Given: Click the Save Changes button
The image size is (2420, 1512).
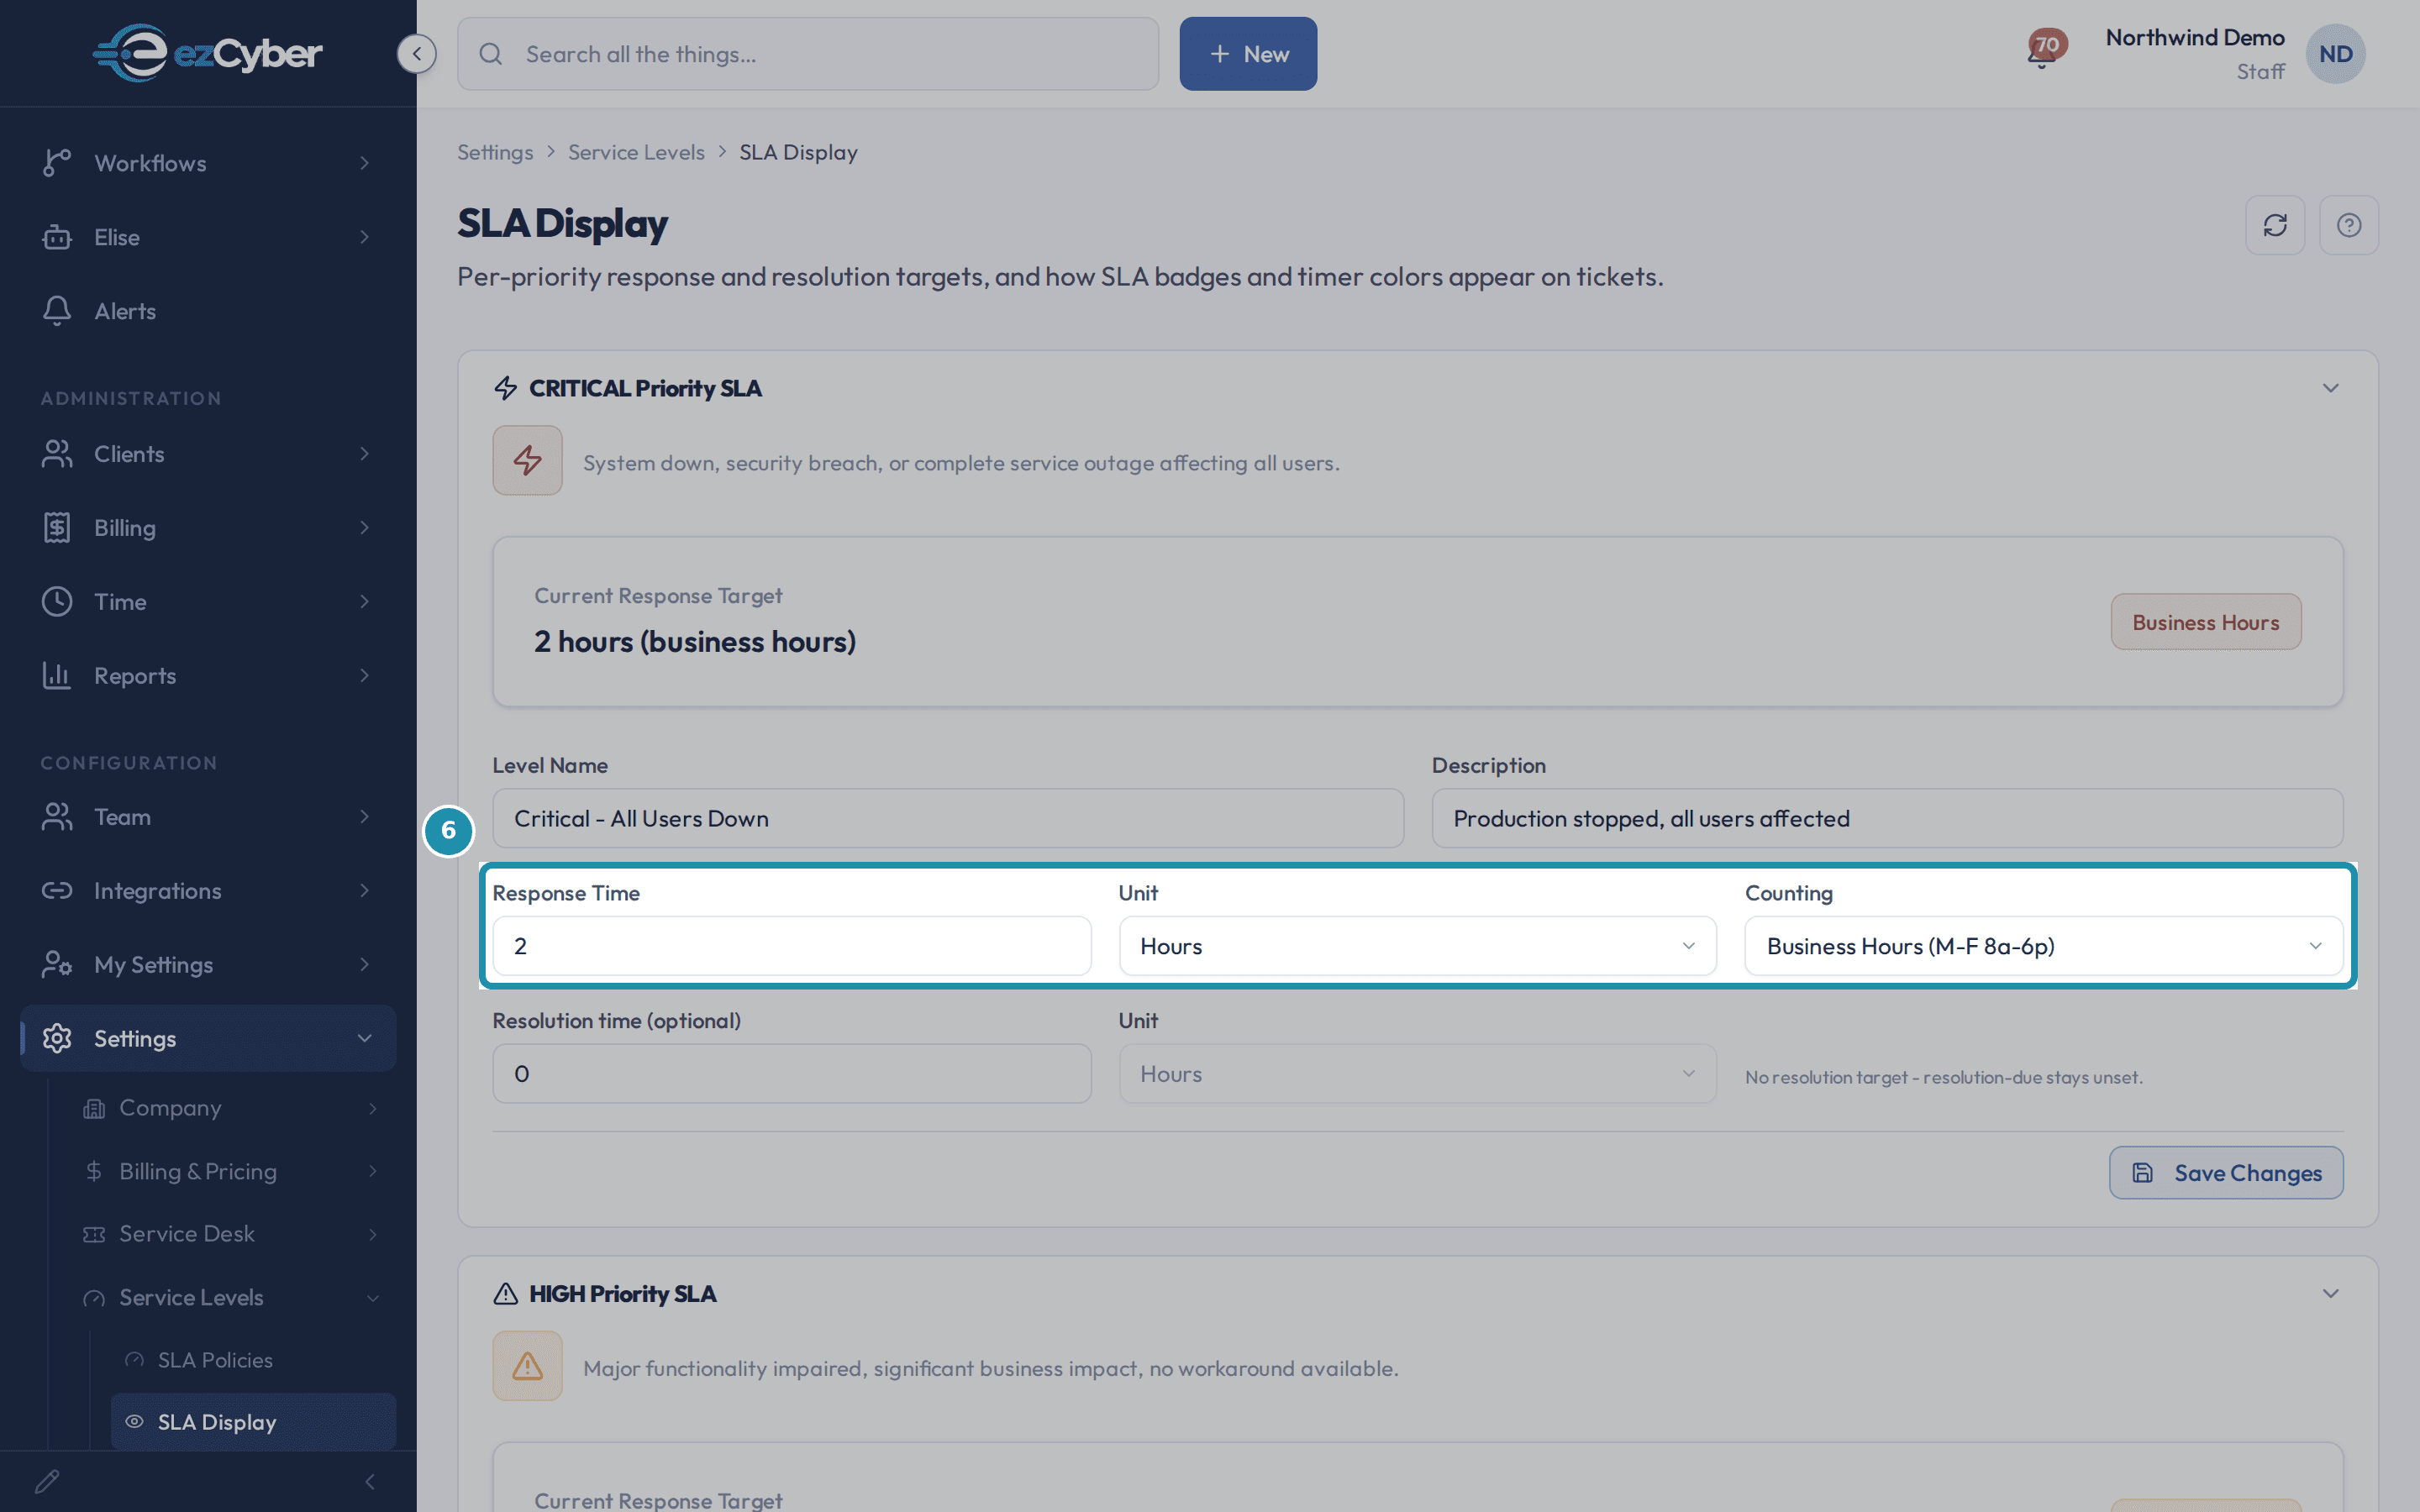Looking at the screenshot, I should pos(2226,1173).
